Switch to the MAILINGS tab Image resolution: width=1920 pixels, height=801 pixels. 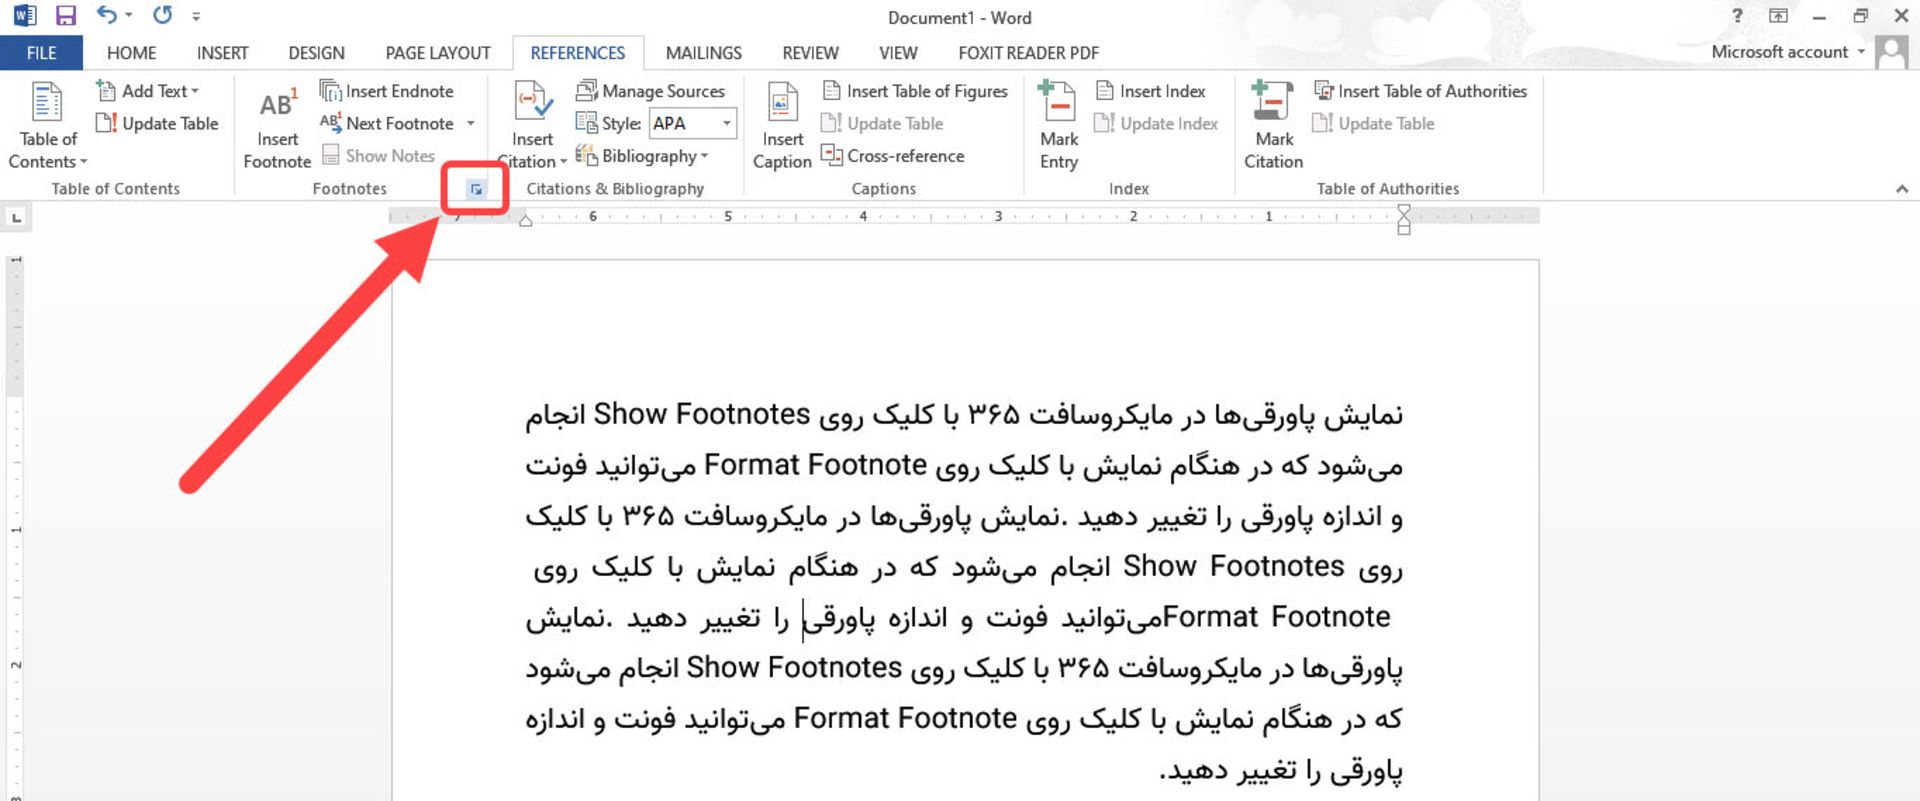pos(704,53)
